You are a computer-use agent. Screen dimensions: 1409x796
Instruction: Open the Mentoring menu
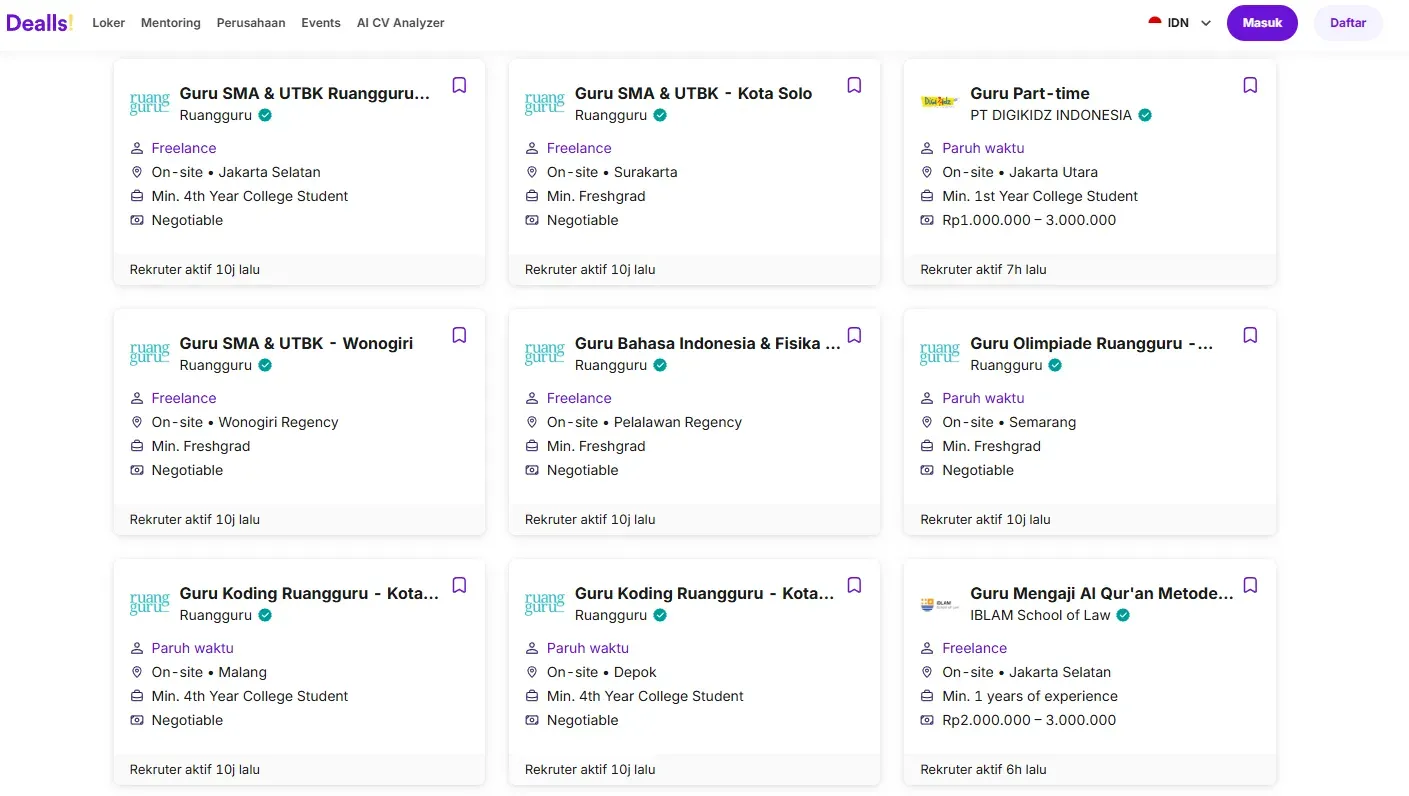pyautogui.click(x=170, y=22)
